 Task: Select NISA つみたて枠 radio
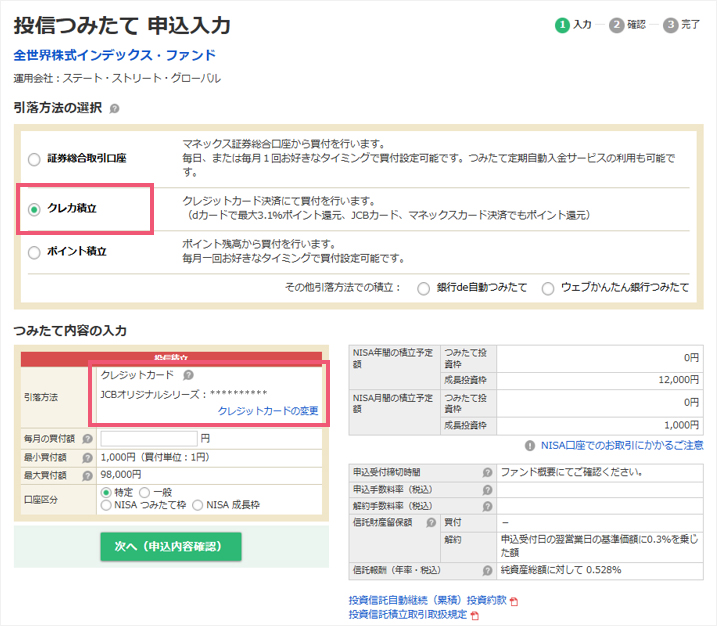pyautogui.click(x=106, y=505)
